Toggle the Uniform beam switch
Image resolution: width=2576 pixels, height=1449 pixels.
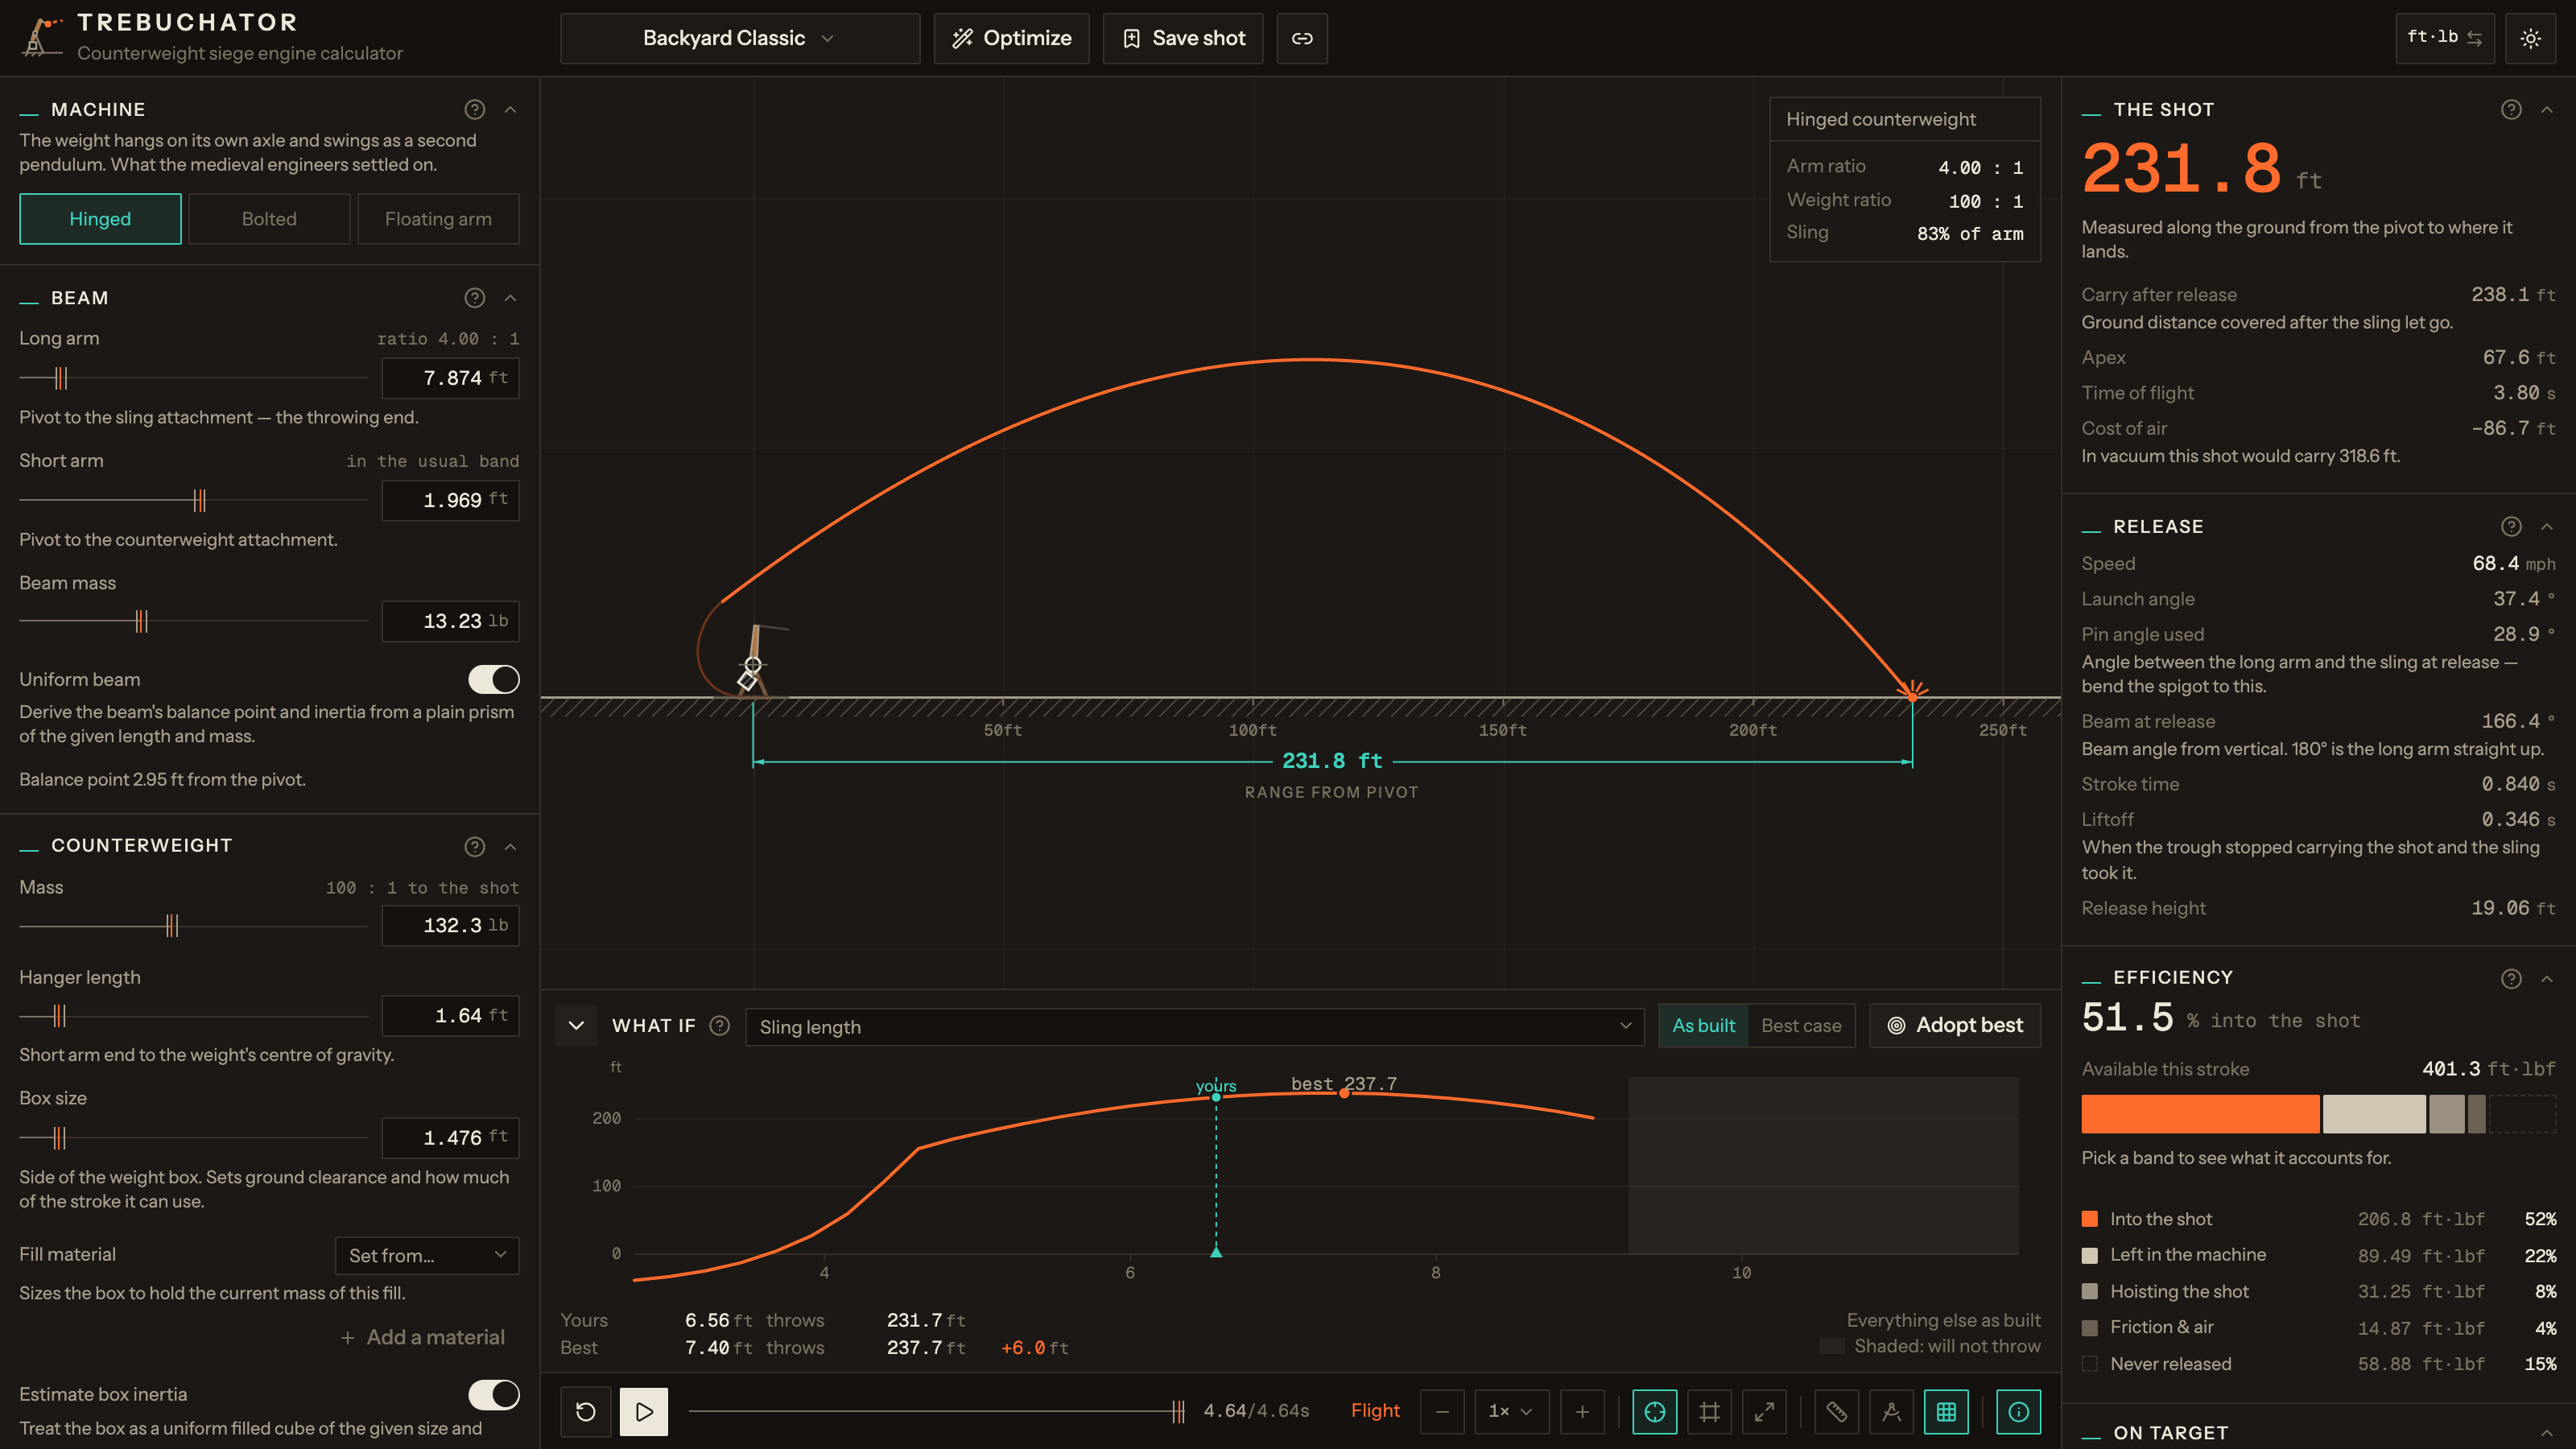point(494,679)
